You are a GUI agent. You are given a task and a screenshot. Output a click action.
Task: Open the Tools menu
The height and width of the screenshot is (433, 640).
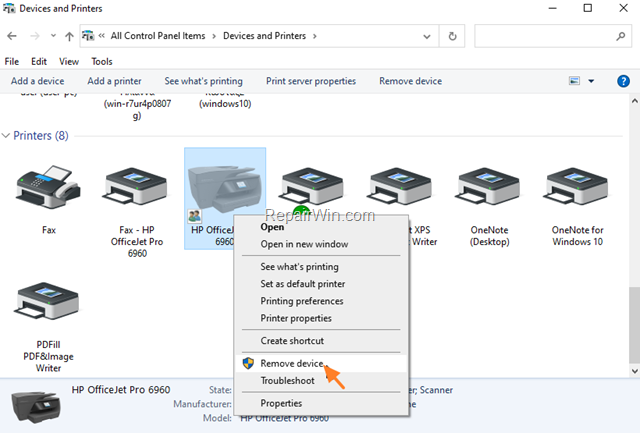coord(102,61)
